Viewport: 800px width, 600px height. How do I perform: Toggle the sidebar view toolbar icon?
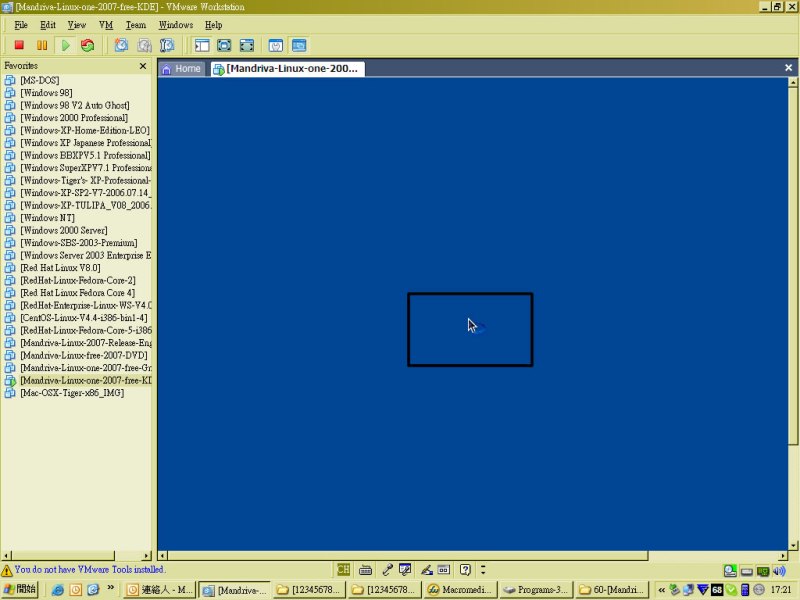click(202, 45)
